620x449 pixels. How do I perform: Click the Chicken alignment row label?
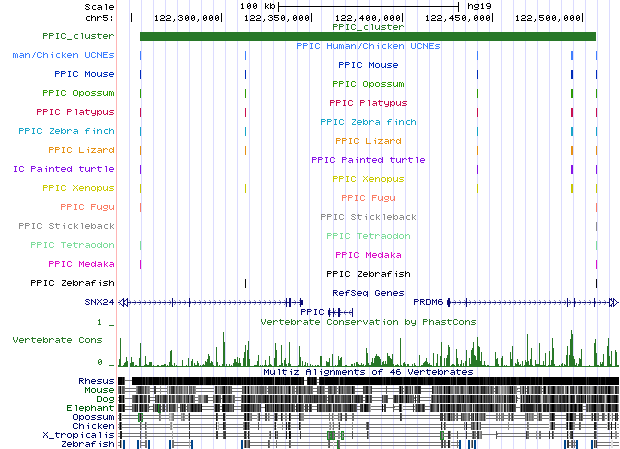pos(93,426)
